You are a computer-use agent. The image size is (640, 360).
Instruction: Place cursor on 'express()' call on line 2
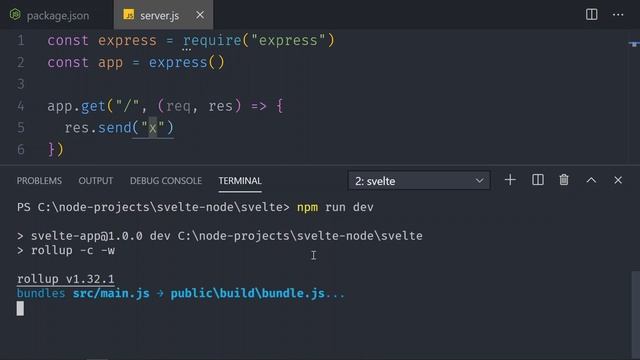point(187,62)
